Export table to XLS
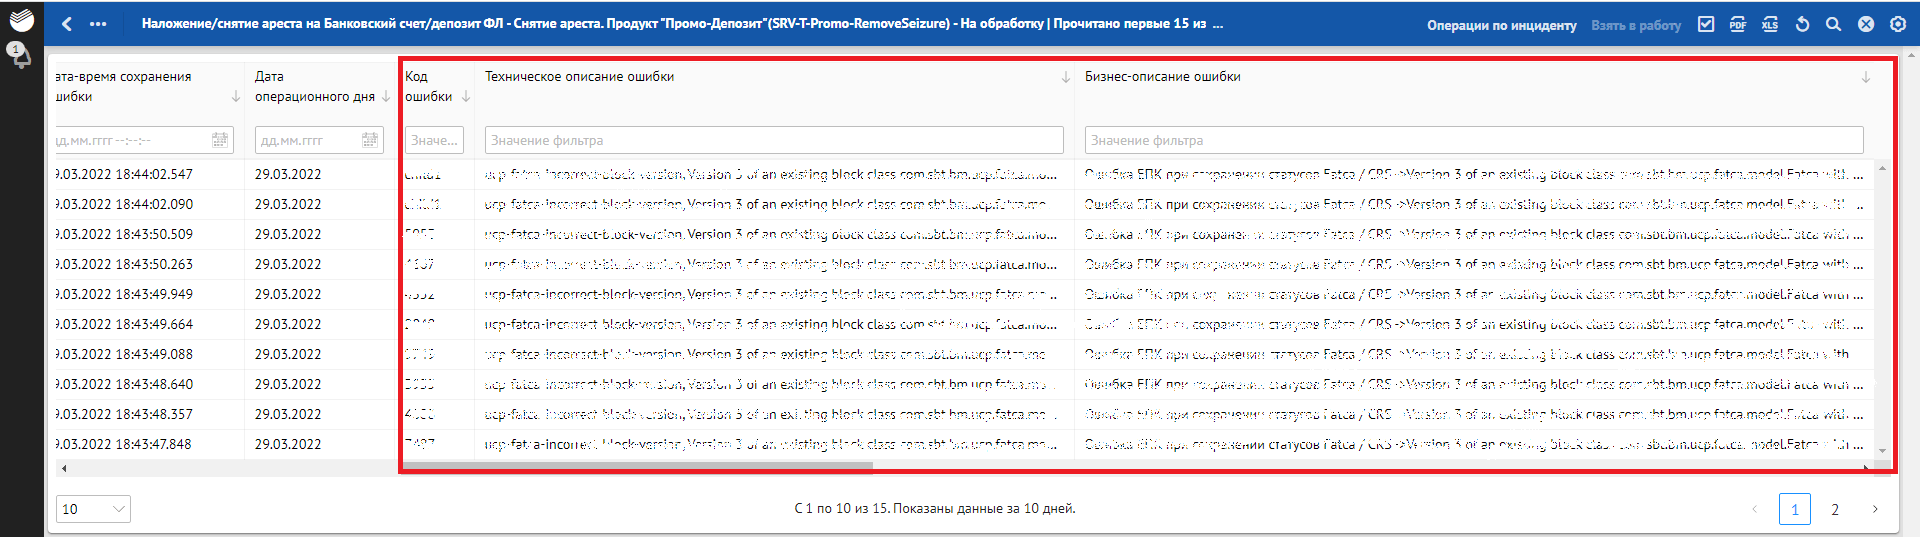Image resolution: width=1920 pixels, height=537 pixels. point(1770,24)
